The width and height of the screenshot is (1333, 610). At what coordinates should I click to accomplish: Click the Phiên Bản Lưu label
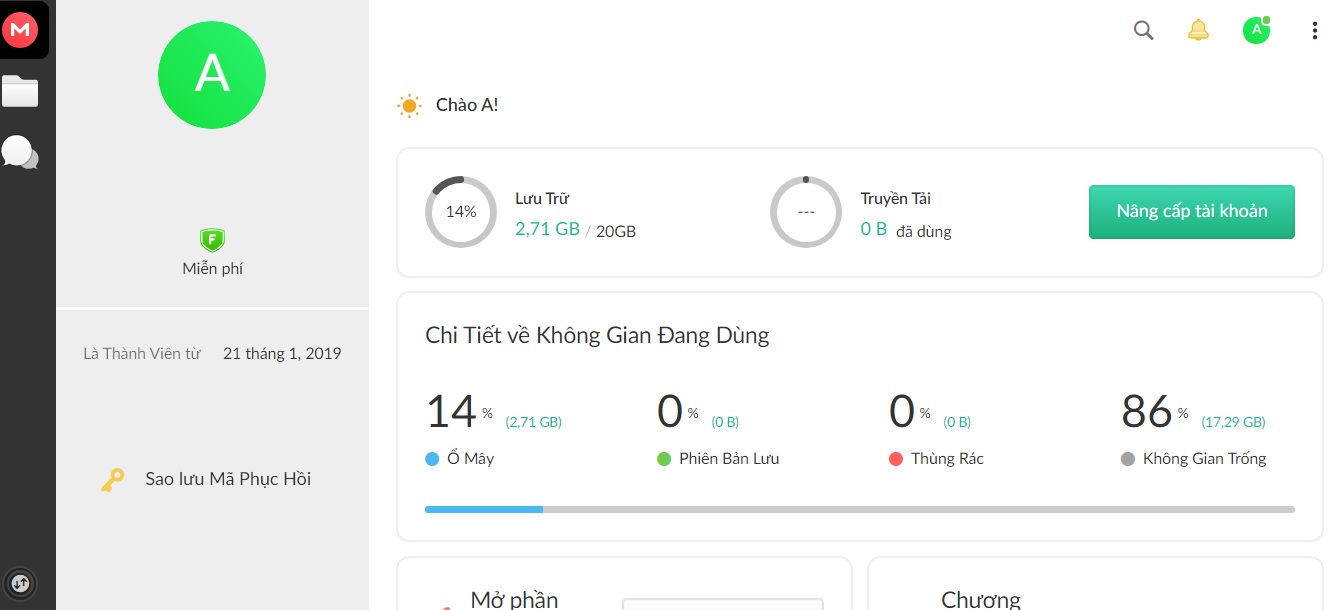coord(729,459)
